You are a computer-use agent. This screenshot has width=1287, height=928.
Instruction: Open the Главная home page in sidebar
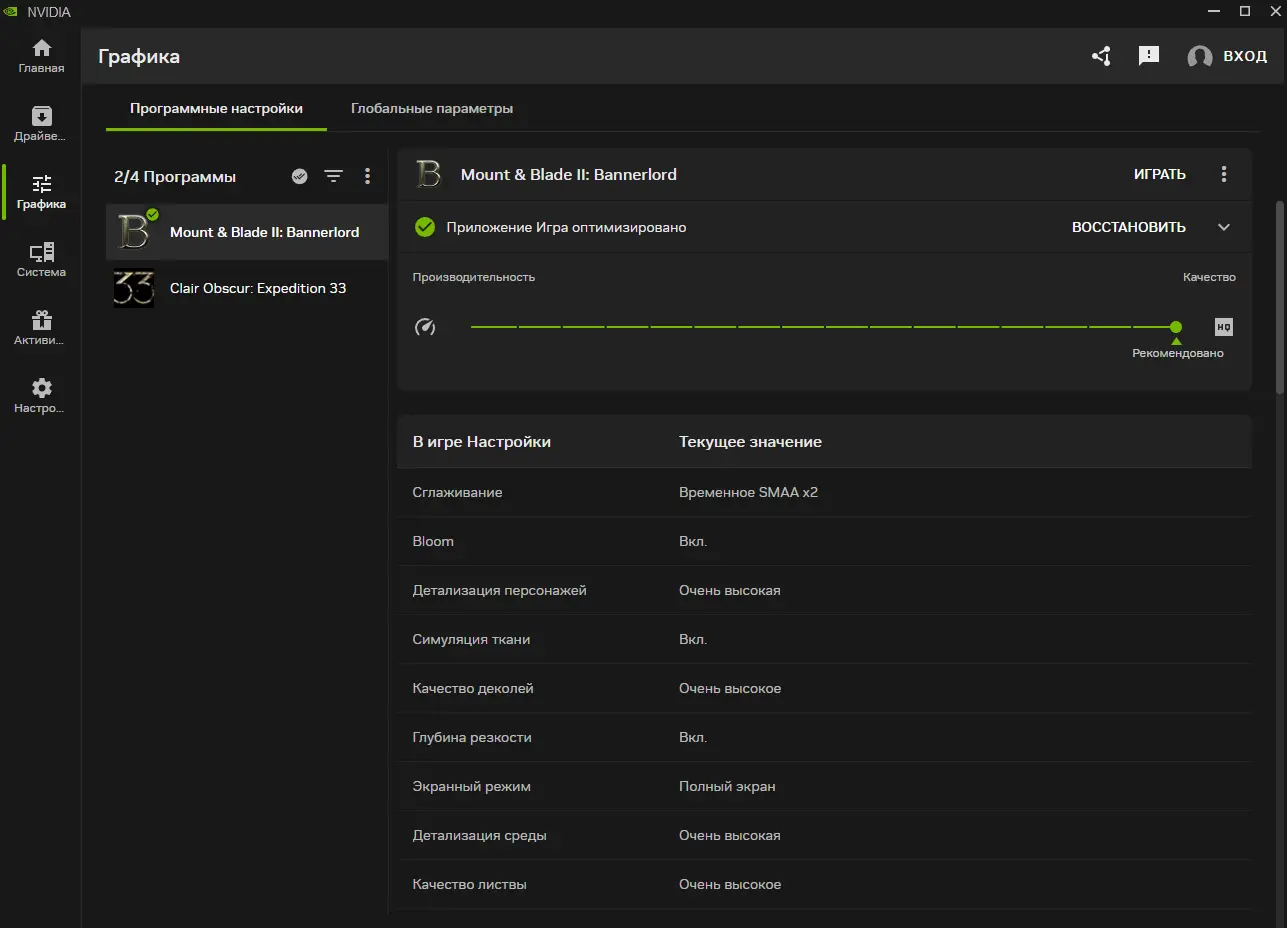tap(41, 56)
